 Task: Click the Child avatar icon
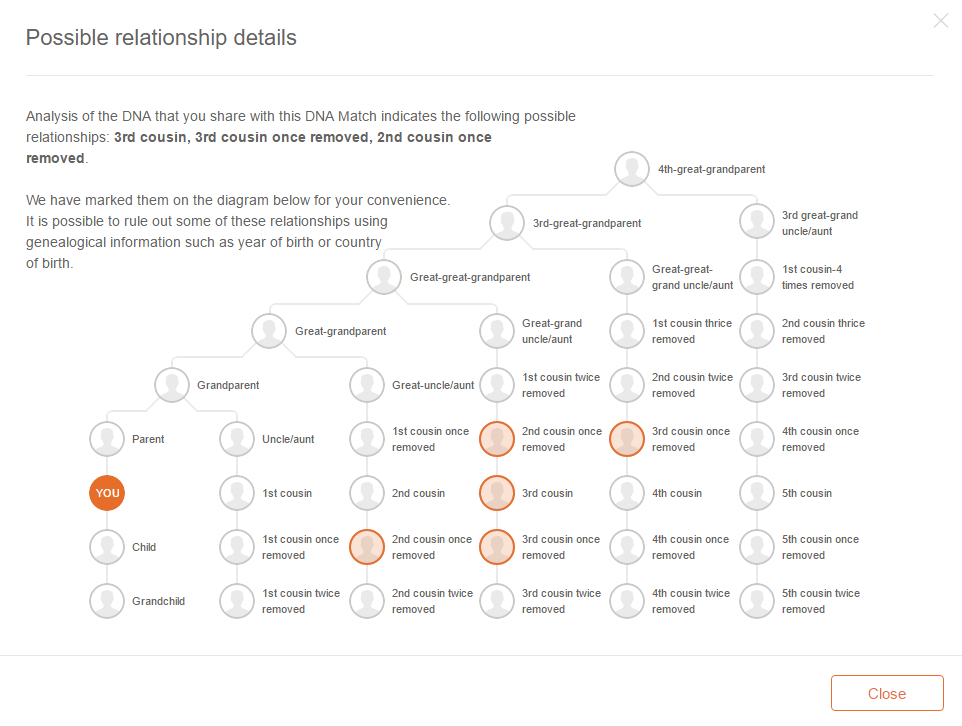[107, 547]
